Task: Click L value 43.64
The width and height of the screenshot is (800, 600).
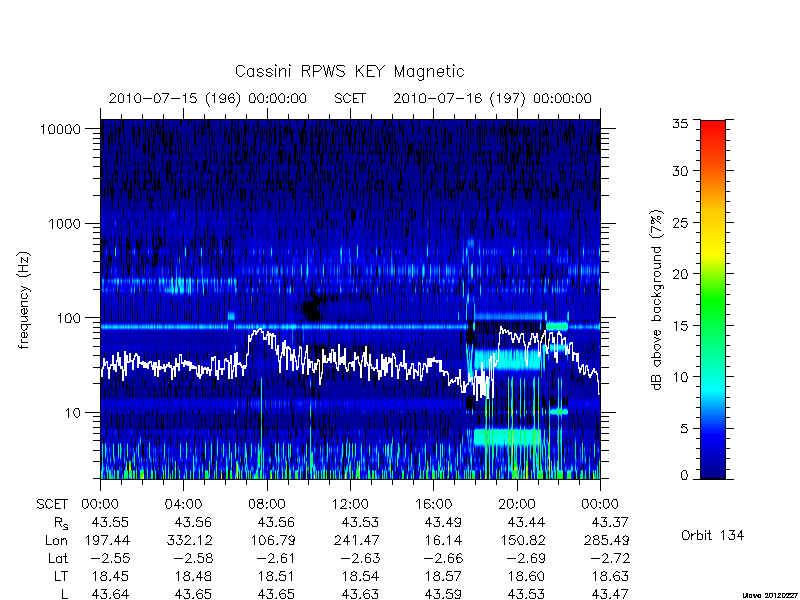Action: (x=110, y=594)
